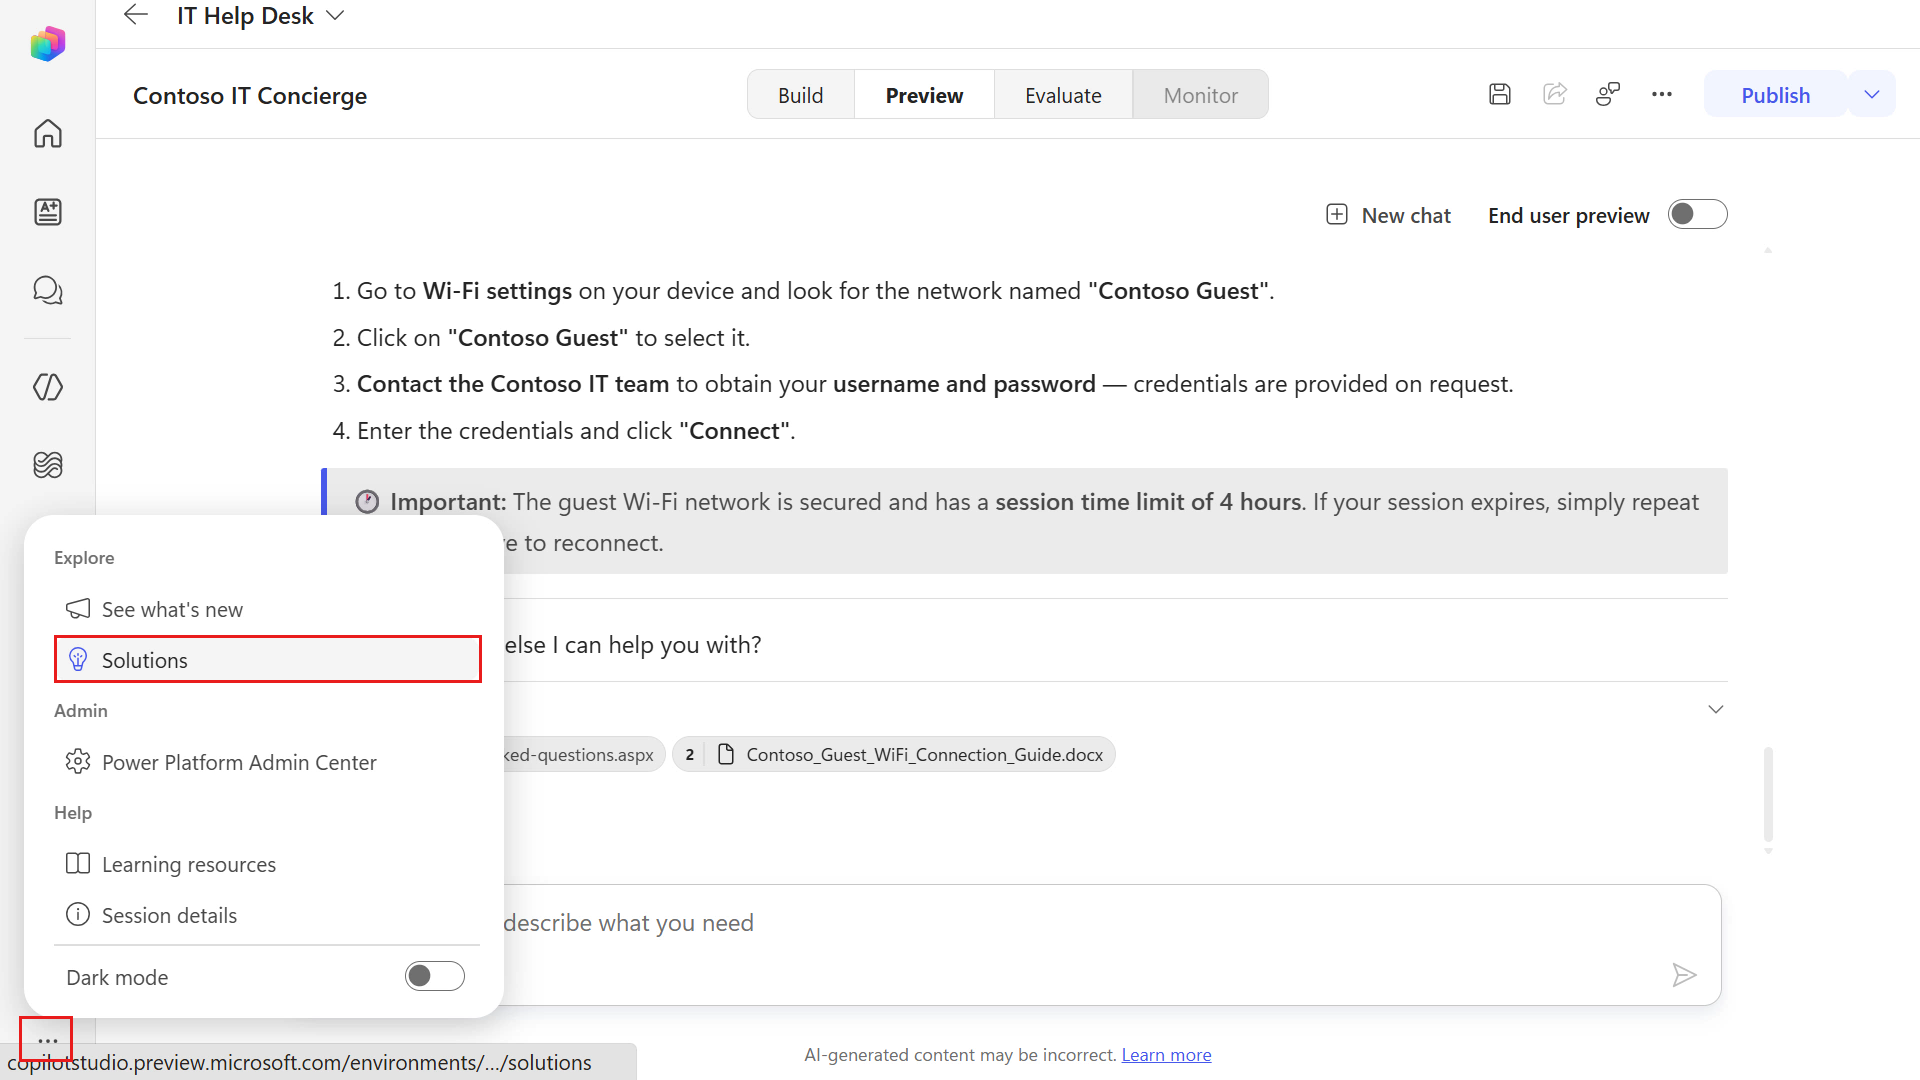The width and height of the screenshot is (1920, 1080).
Task: Toggle End user preview switch
Action: [1697, 214]
